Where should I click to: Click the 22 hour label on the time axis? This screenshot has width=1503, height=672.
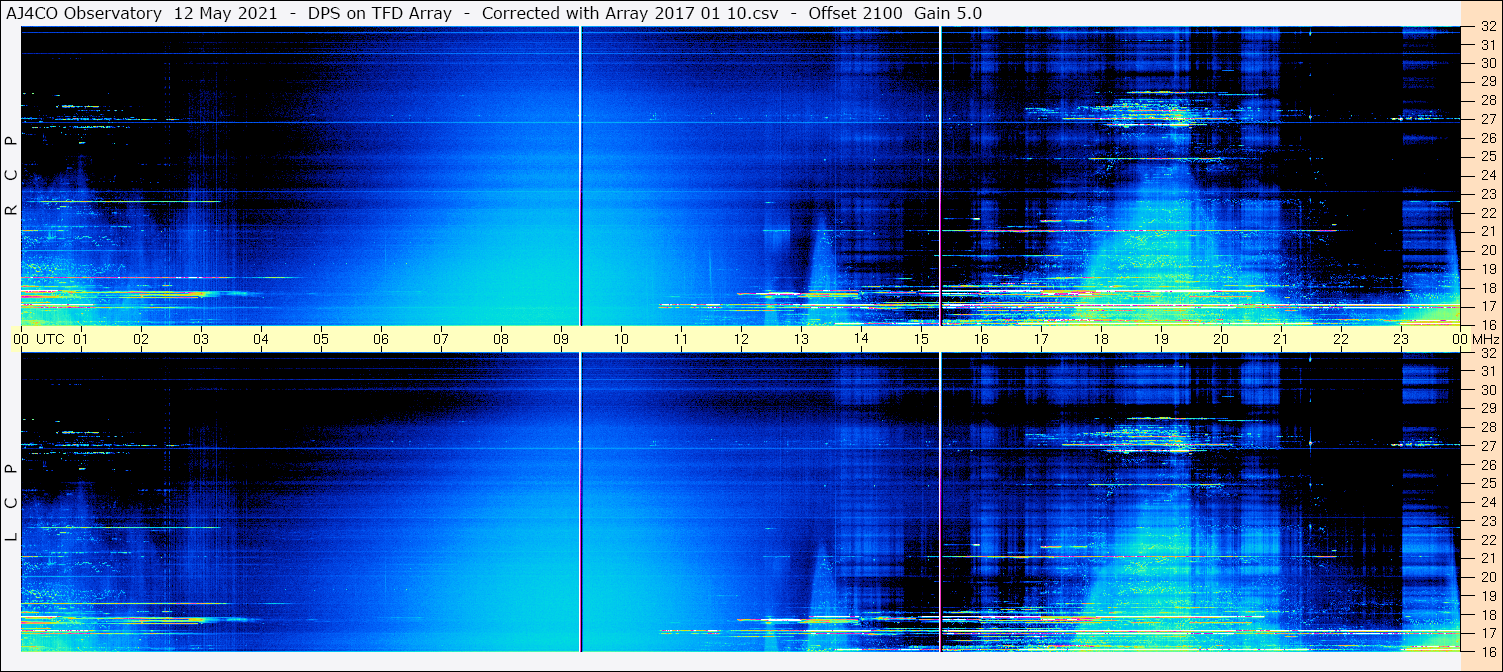coord(1341,339)
